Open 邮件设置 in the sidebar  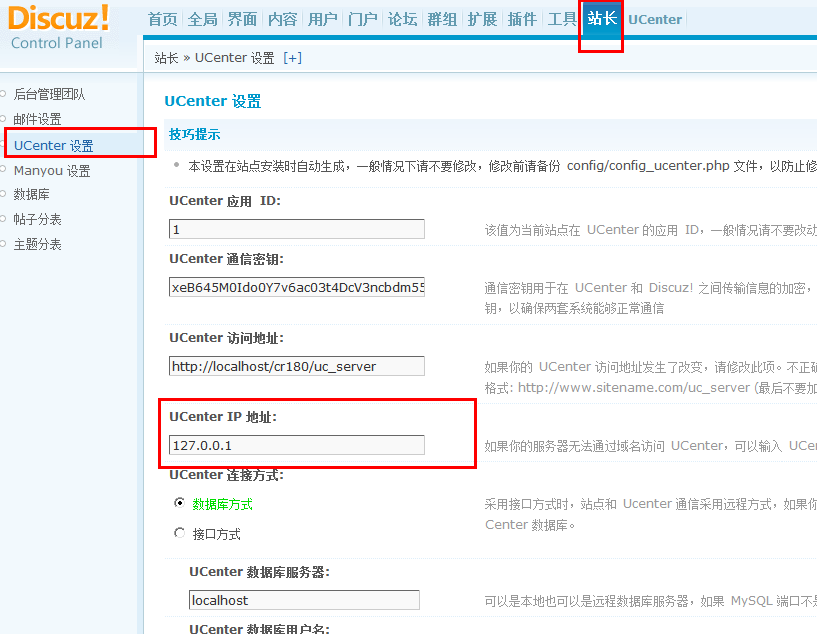pyautogui.click(x=37, y=119)
